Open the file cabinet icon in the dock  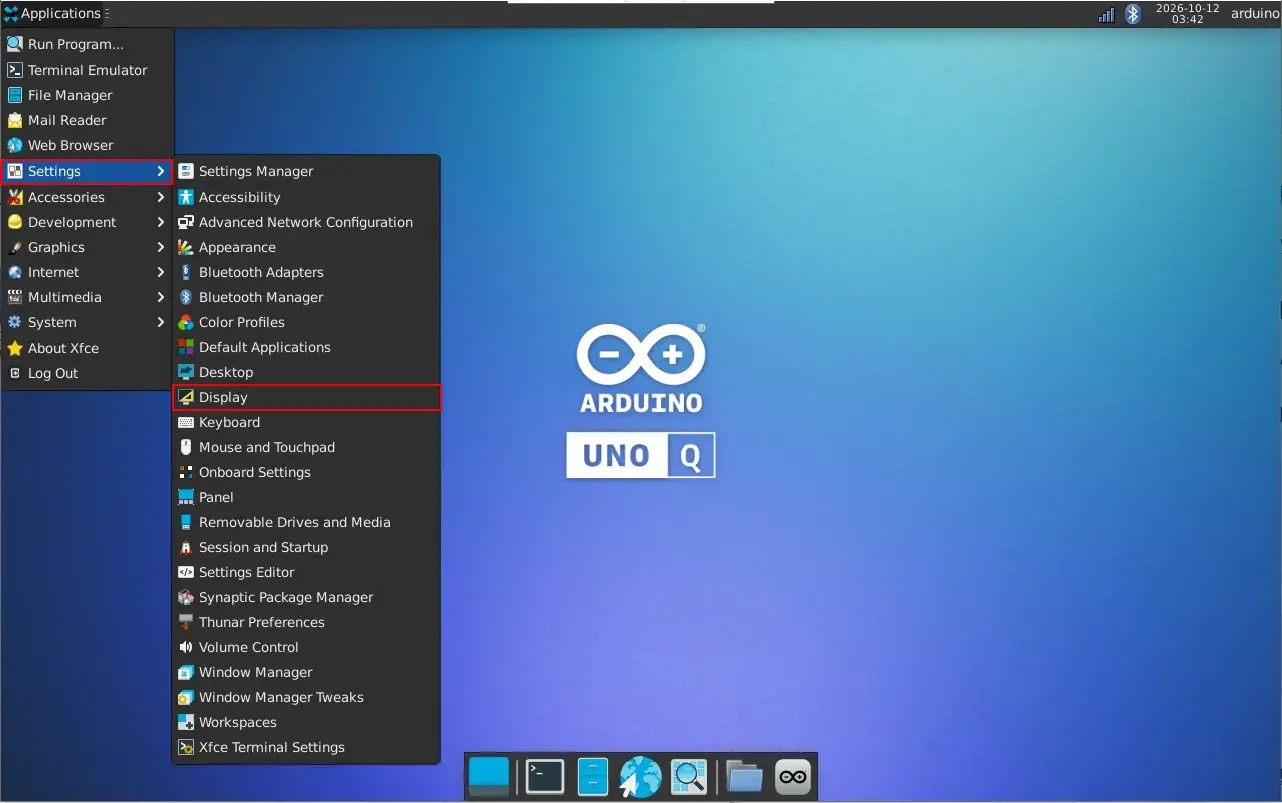tap(593, 777)
